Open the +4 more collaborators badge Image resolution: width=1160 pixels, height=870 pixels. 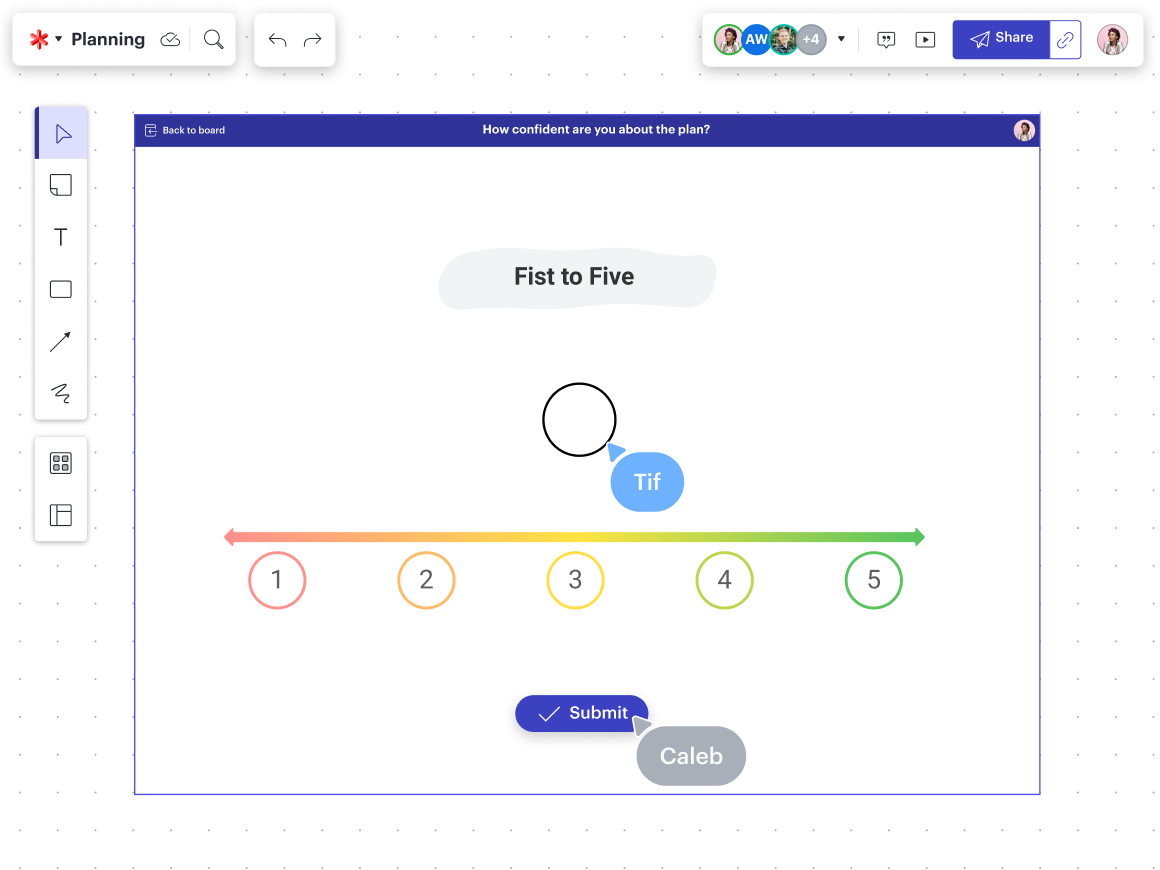(x=811, y=40)
